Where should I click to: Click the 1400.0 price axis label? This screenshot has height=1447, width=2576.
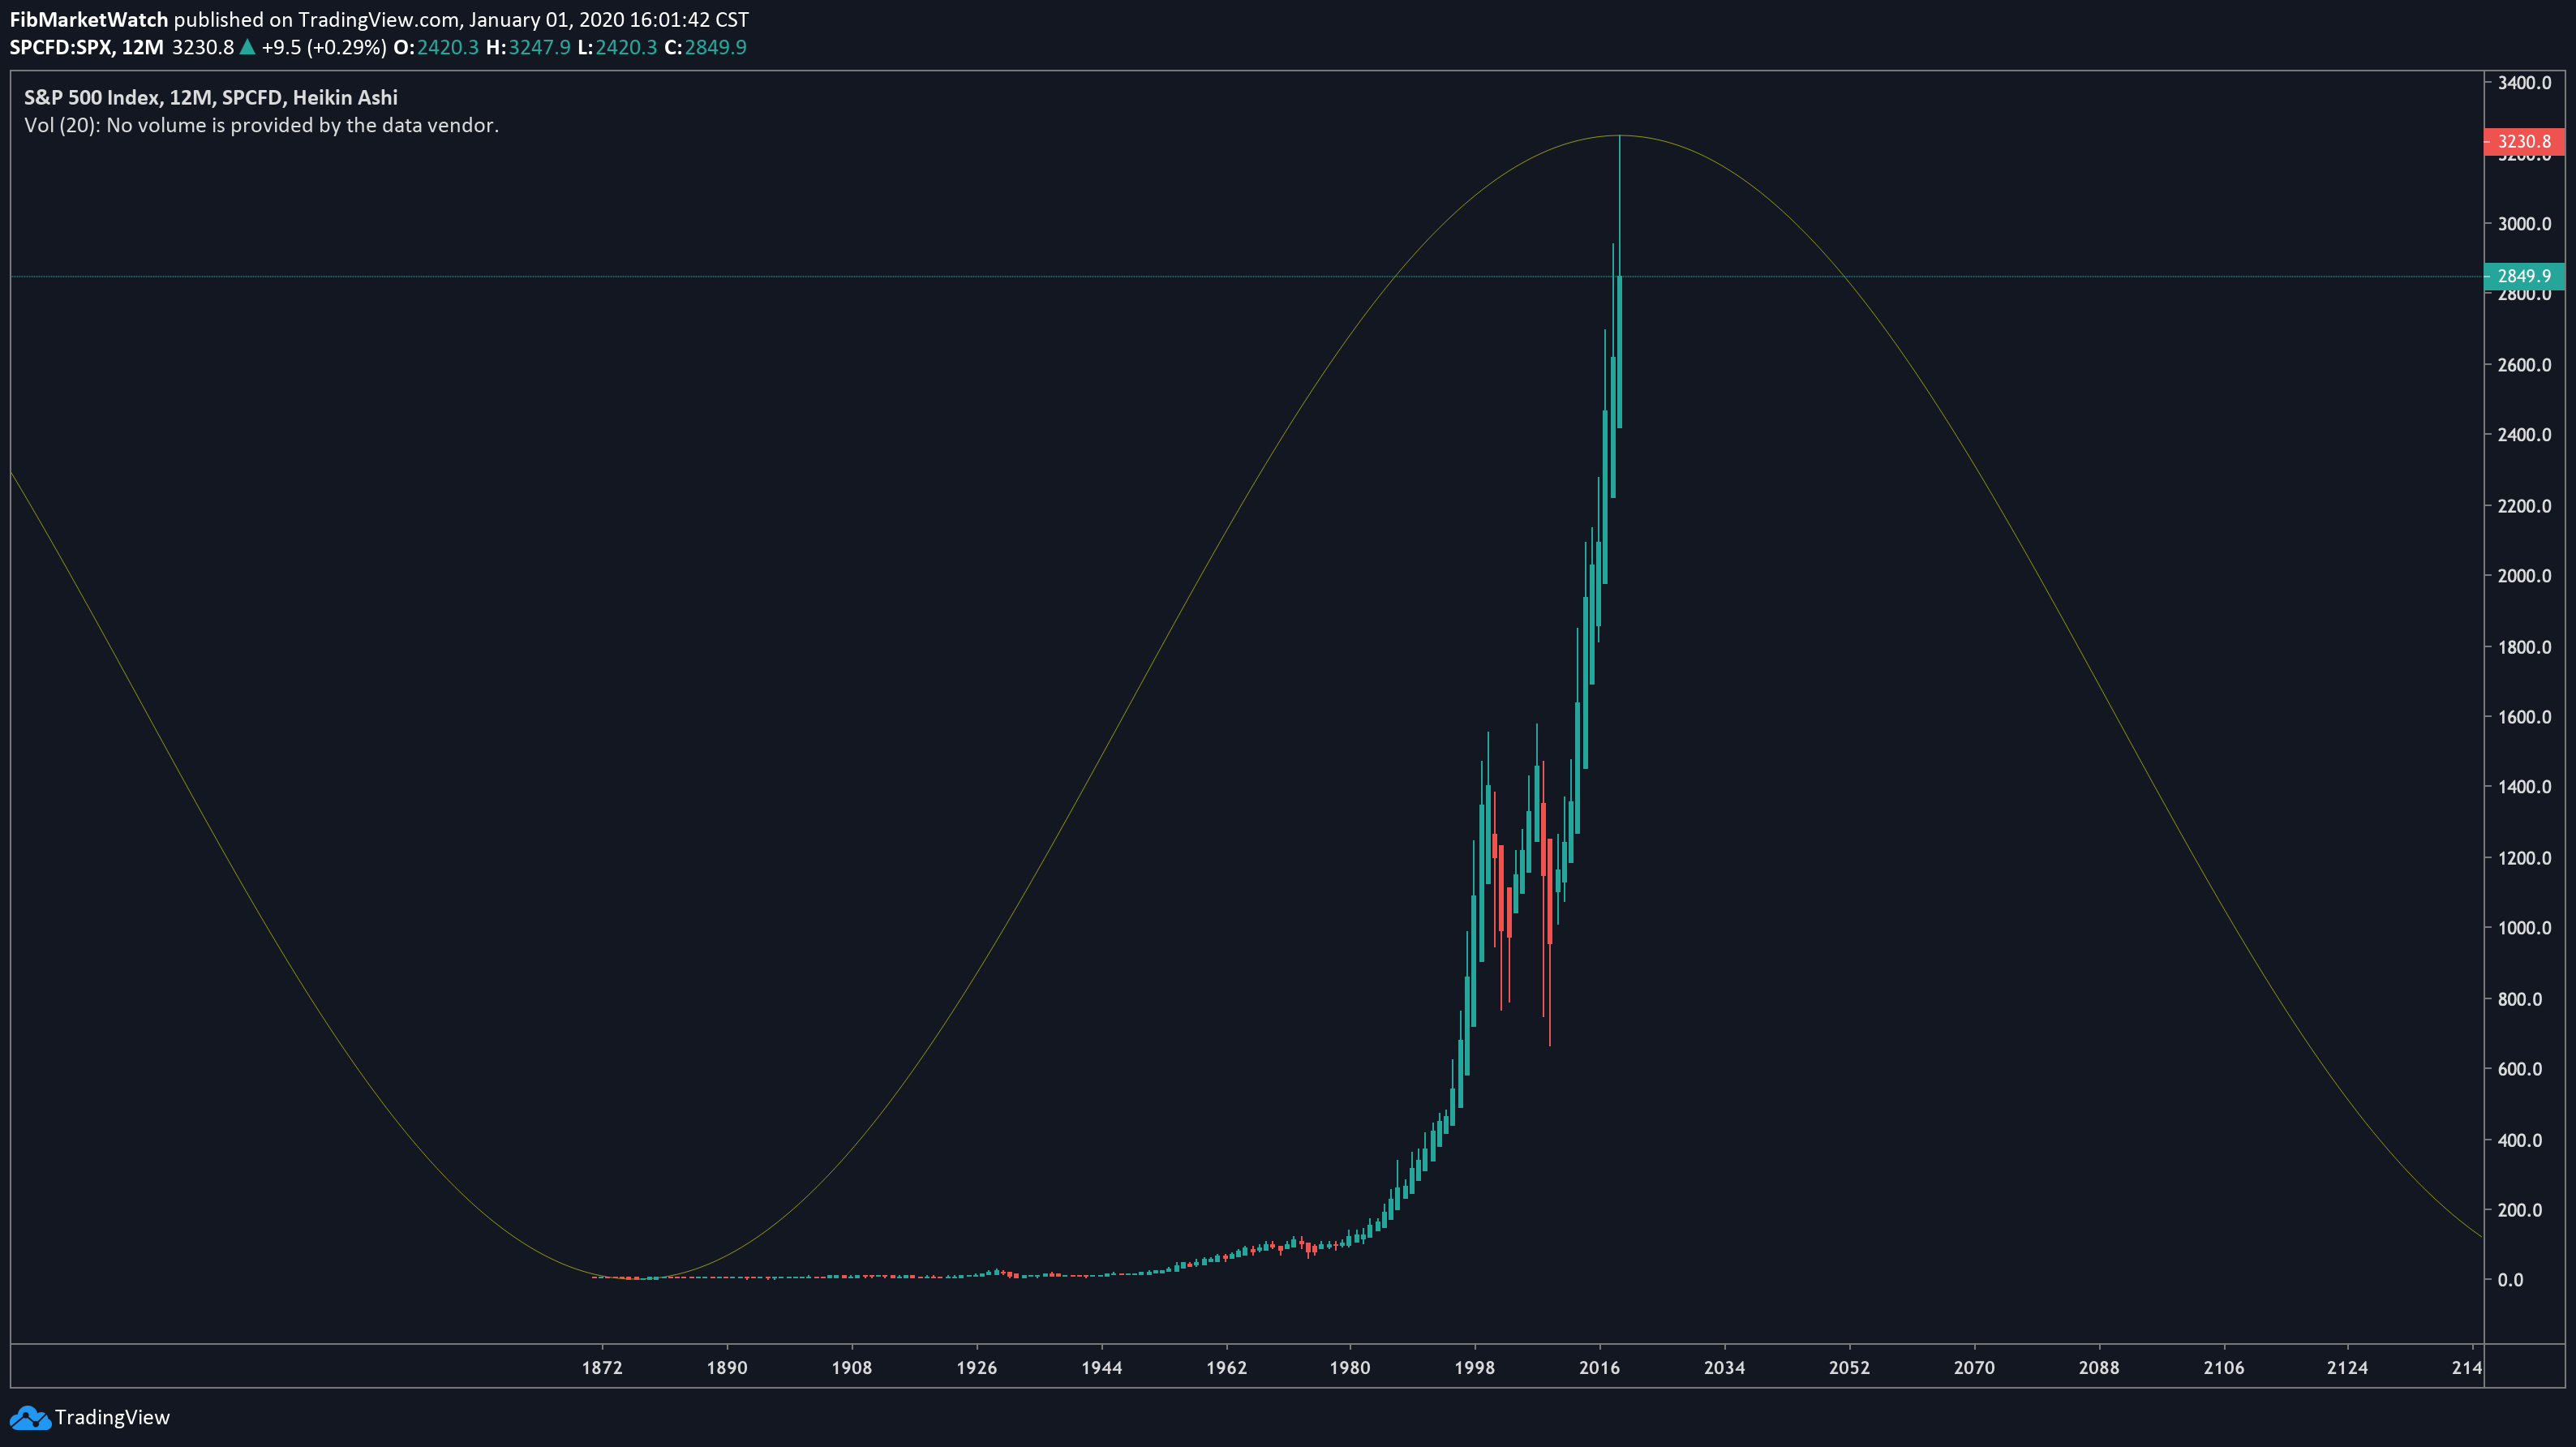[2524, 787]
